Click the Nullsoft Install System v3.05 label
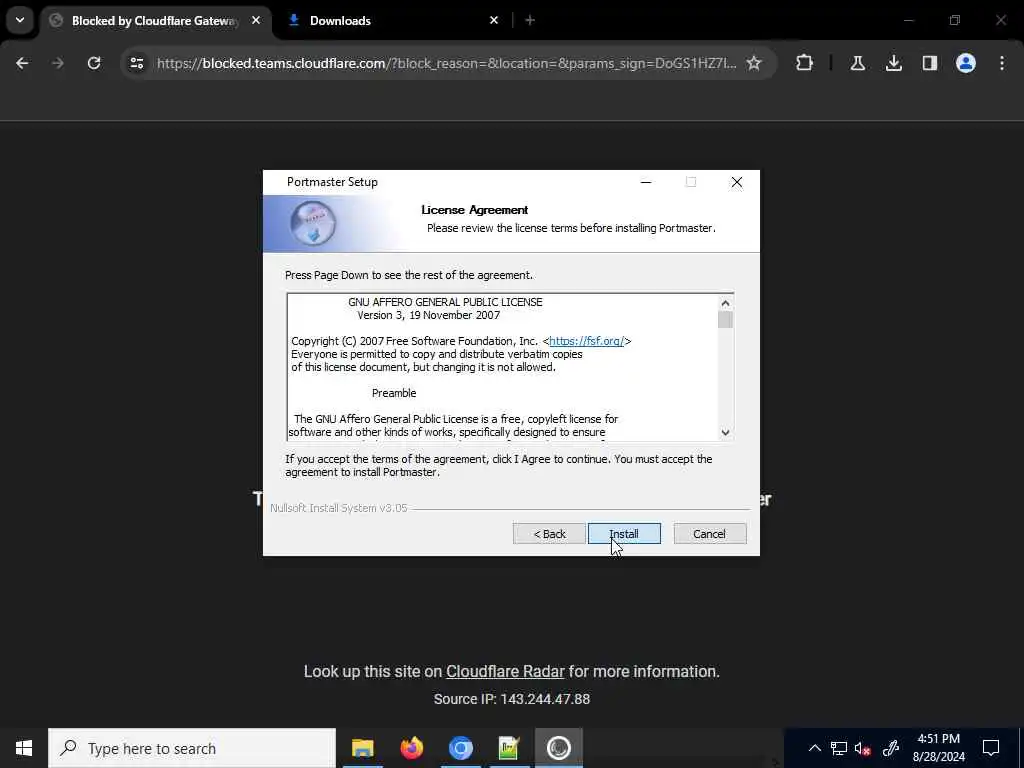 point(339,508)
